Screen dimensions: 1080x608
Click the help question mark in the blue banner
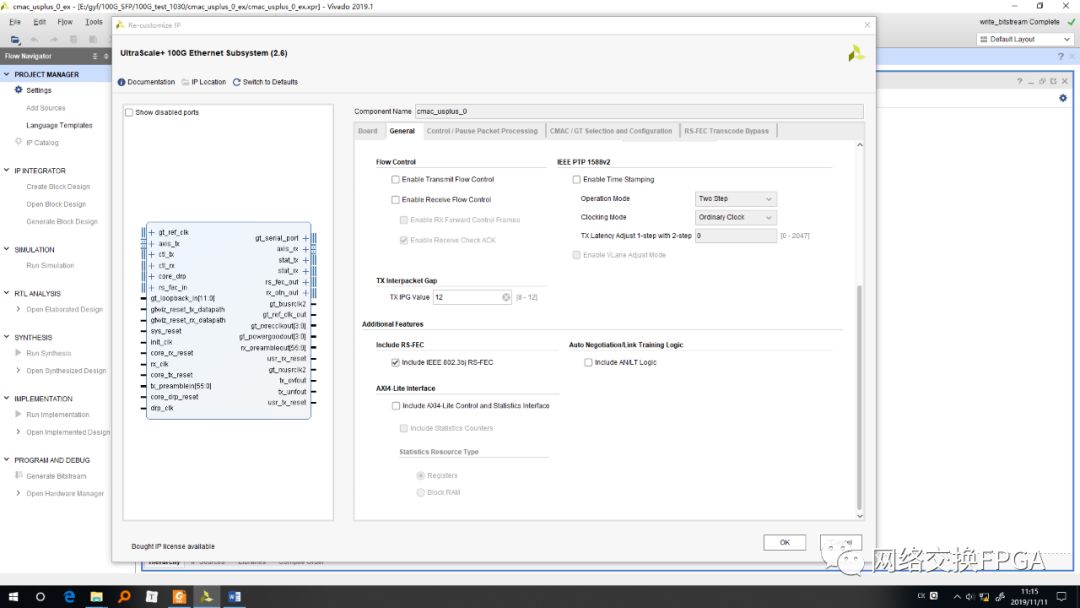(1061, 56)
